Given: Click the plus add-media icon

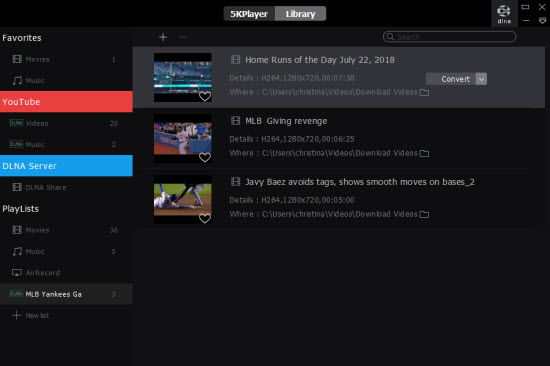Looking at the screenshot, I should point(163,37).
